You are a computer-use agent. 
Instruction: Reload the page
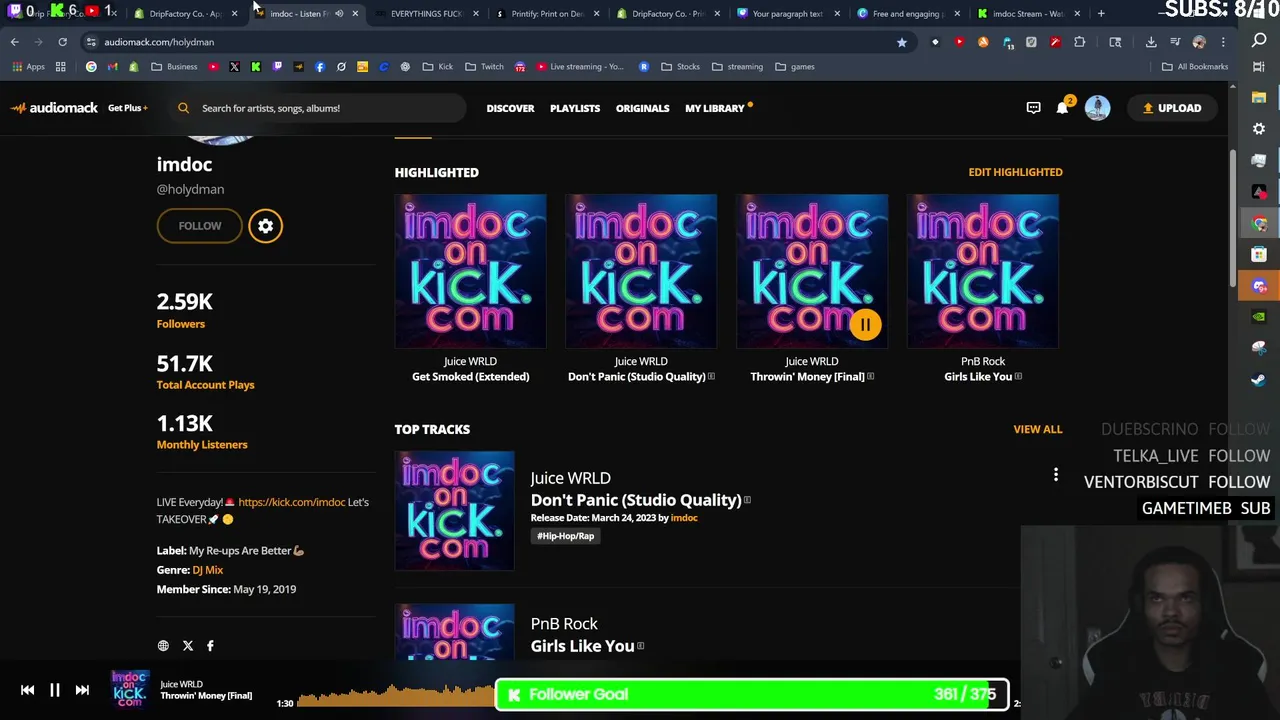pos(62,42)
